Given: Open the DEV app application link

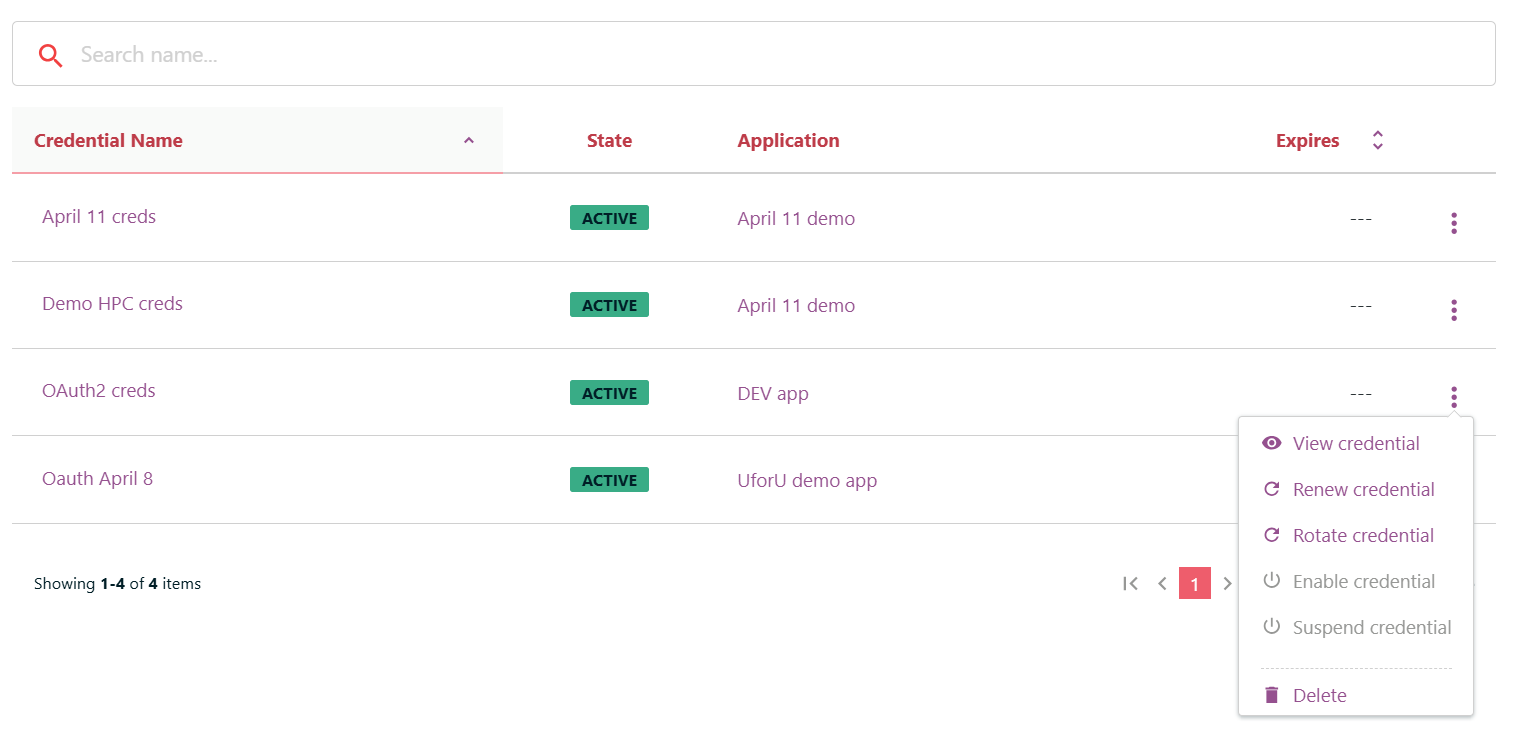Looking at the screenshot, I should [x=773, y=394].
